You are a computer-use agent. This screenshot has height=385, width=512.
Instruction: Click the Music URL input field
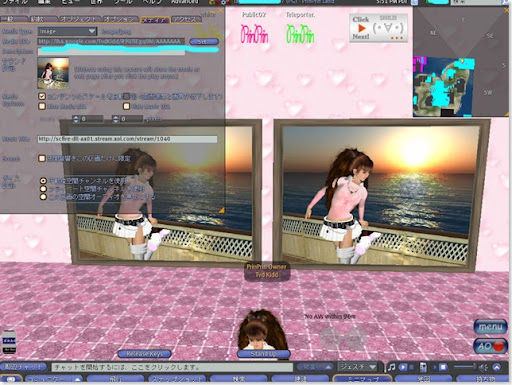[x=127, y=139]
